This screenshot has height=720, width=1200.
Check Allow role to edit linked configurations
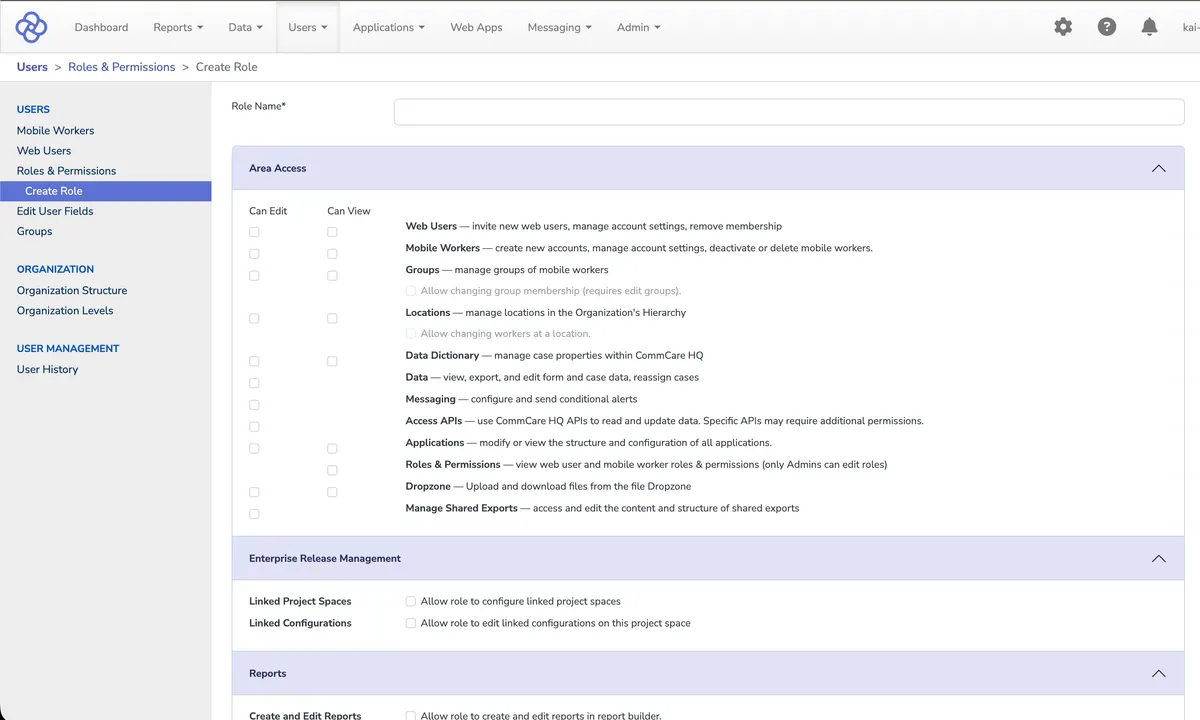(x=410, y=623)
